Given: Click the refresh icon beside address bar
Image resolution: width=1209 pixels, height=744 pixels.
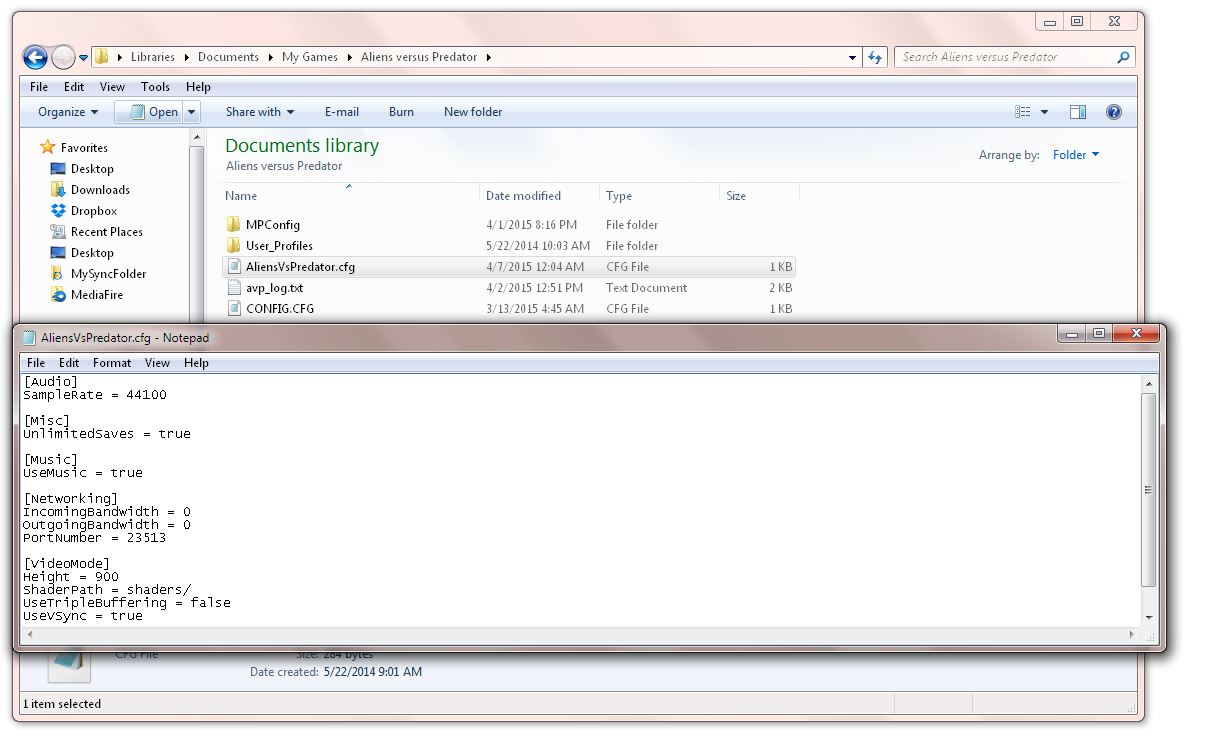Looking at the screenshot, I should point(875,57).
